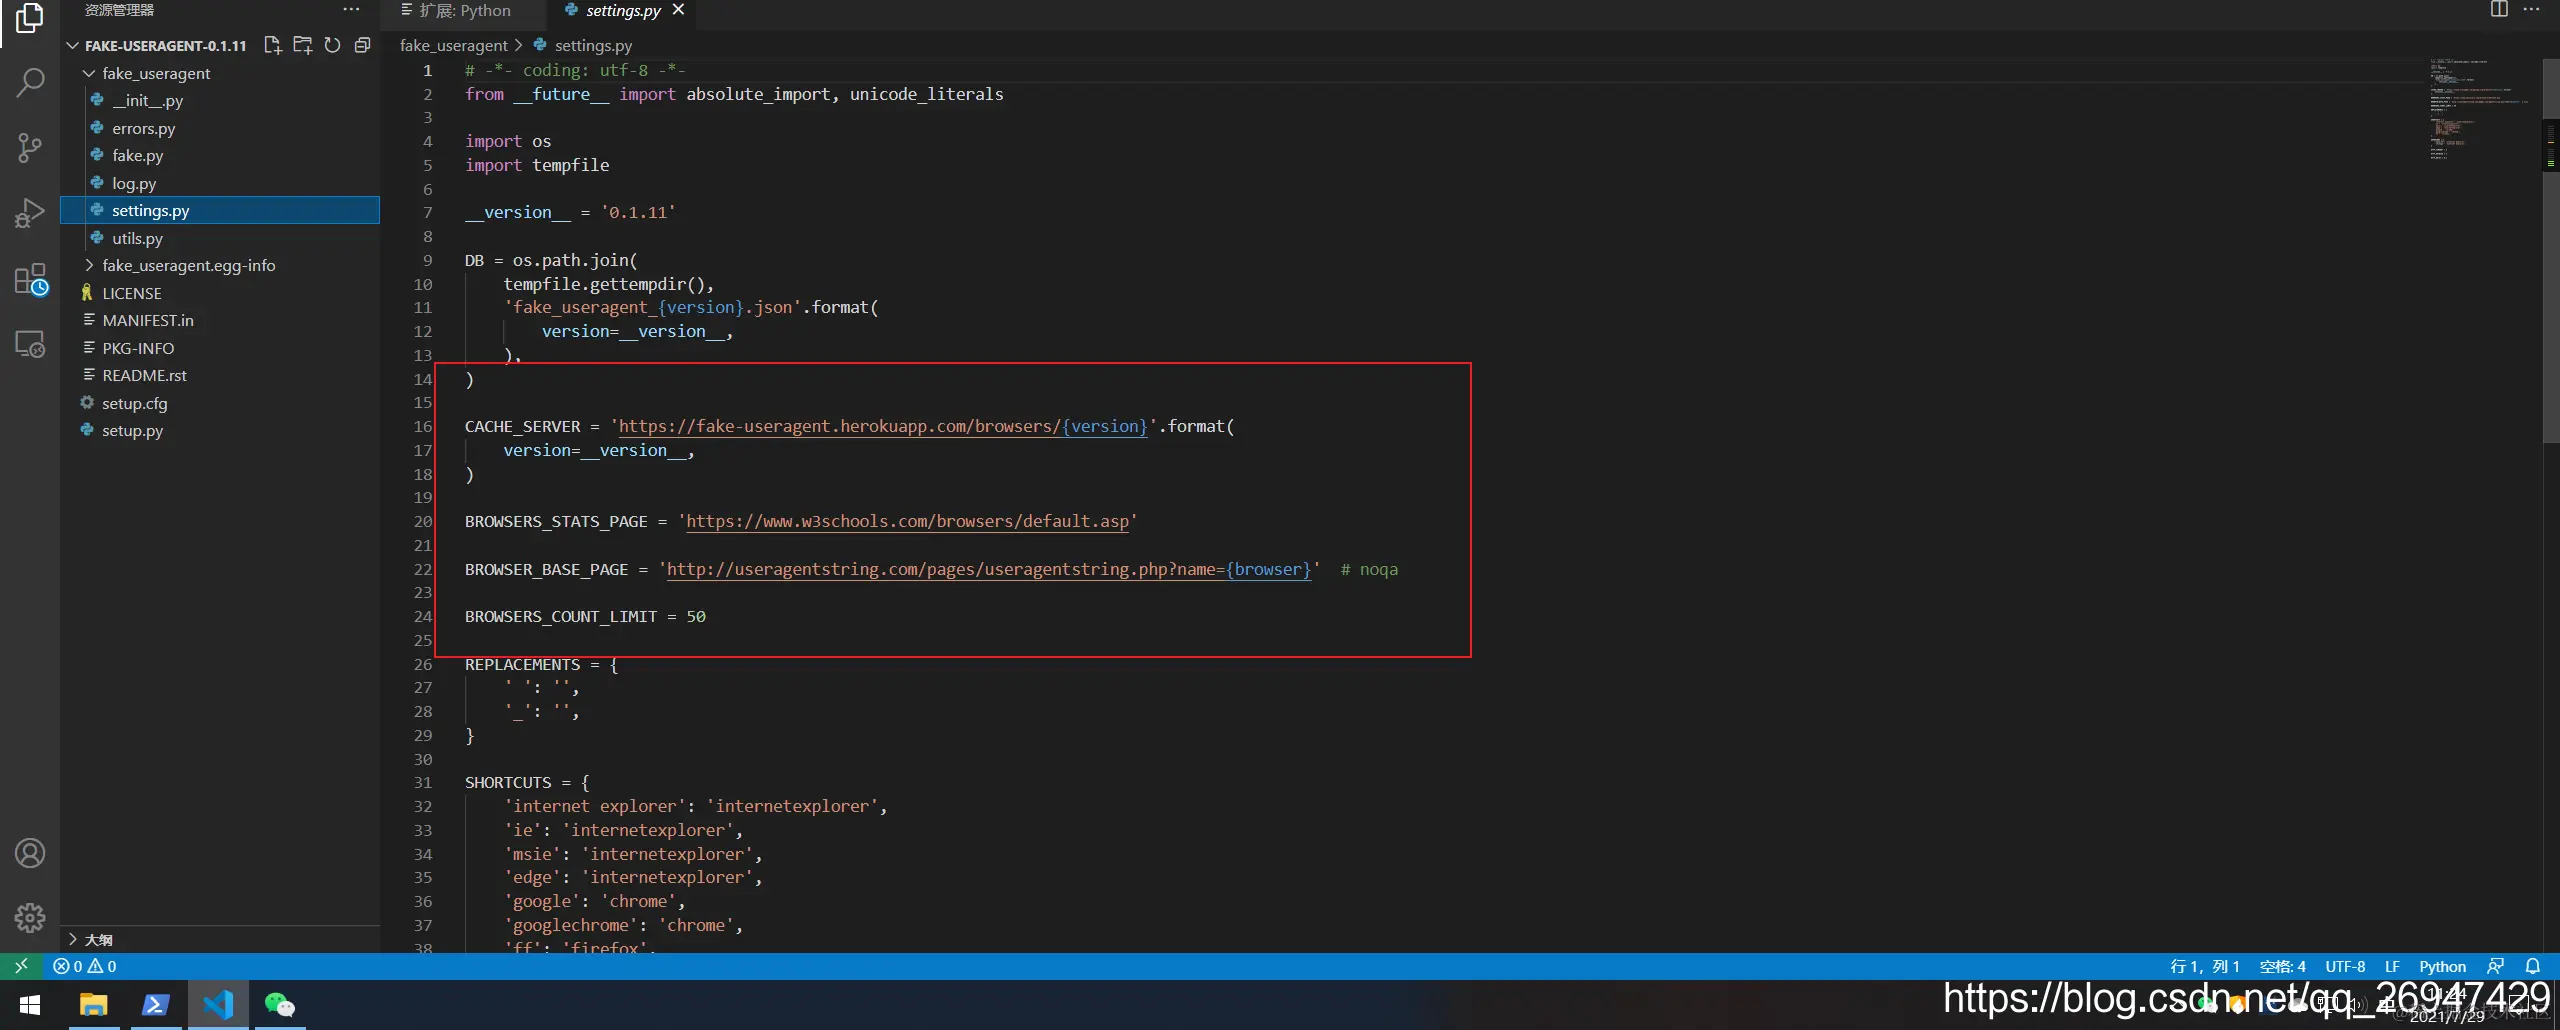This screenshot has height=1030, width=2560.
Task: Change file encoding UTF-8
Action: [2345, 966]
